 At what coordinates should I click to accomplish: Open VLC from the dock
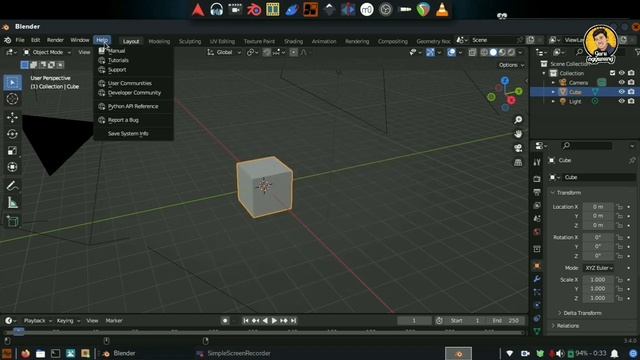pyautogui.click(x=442, y=10)
